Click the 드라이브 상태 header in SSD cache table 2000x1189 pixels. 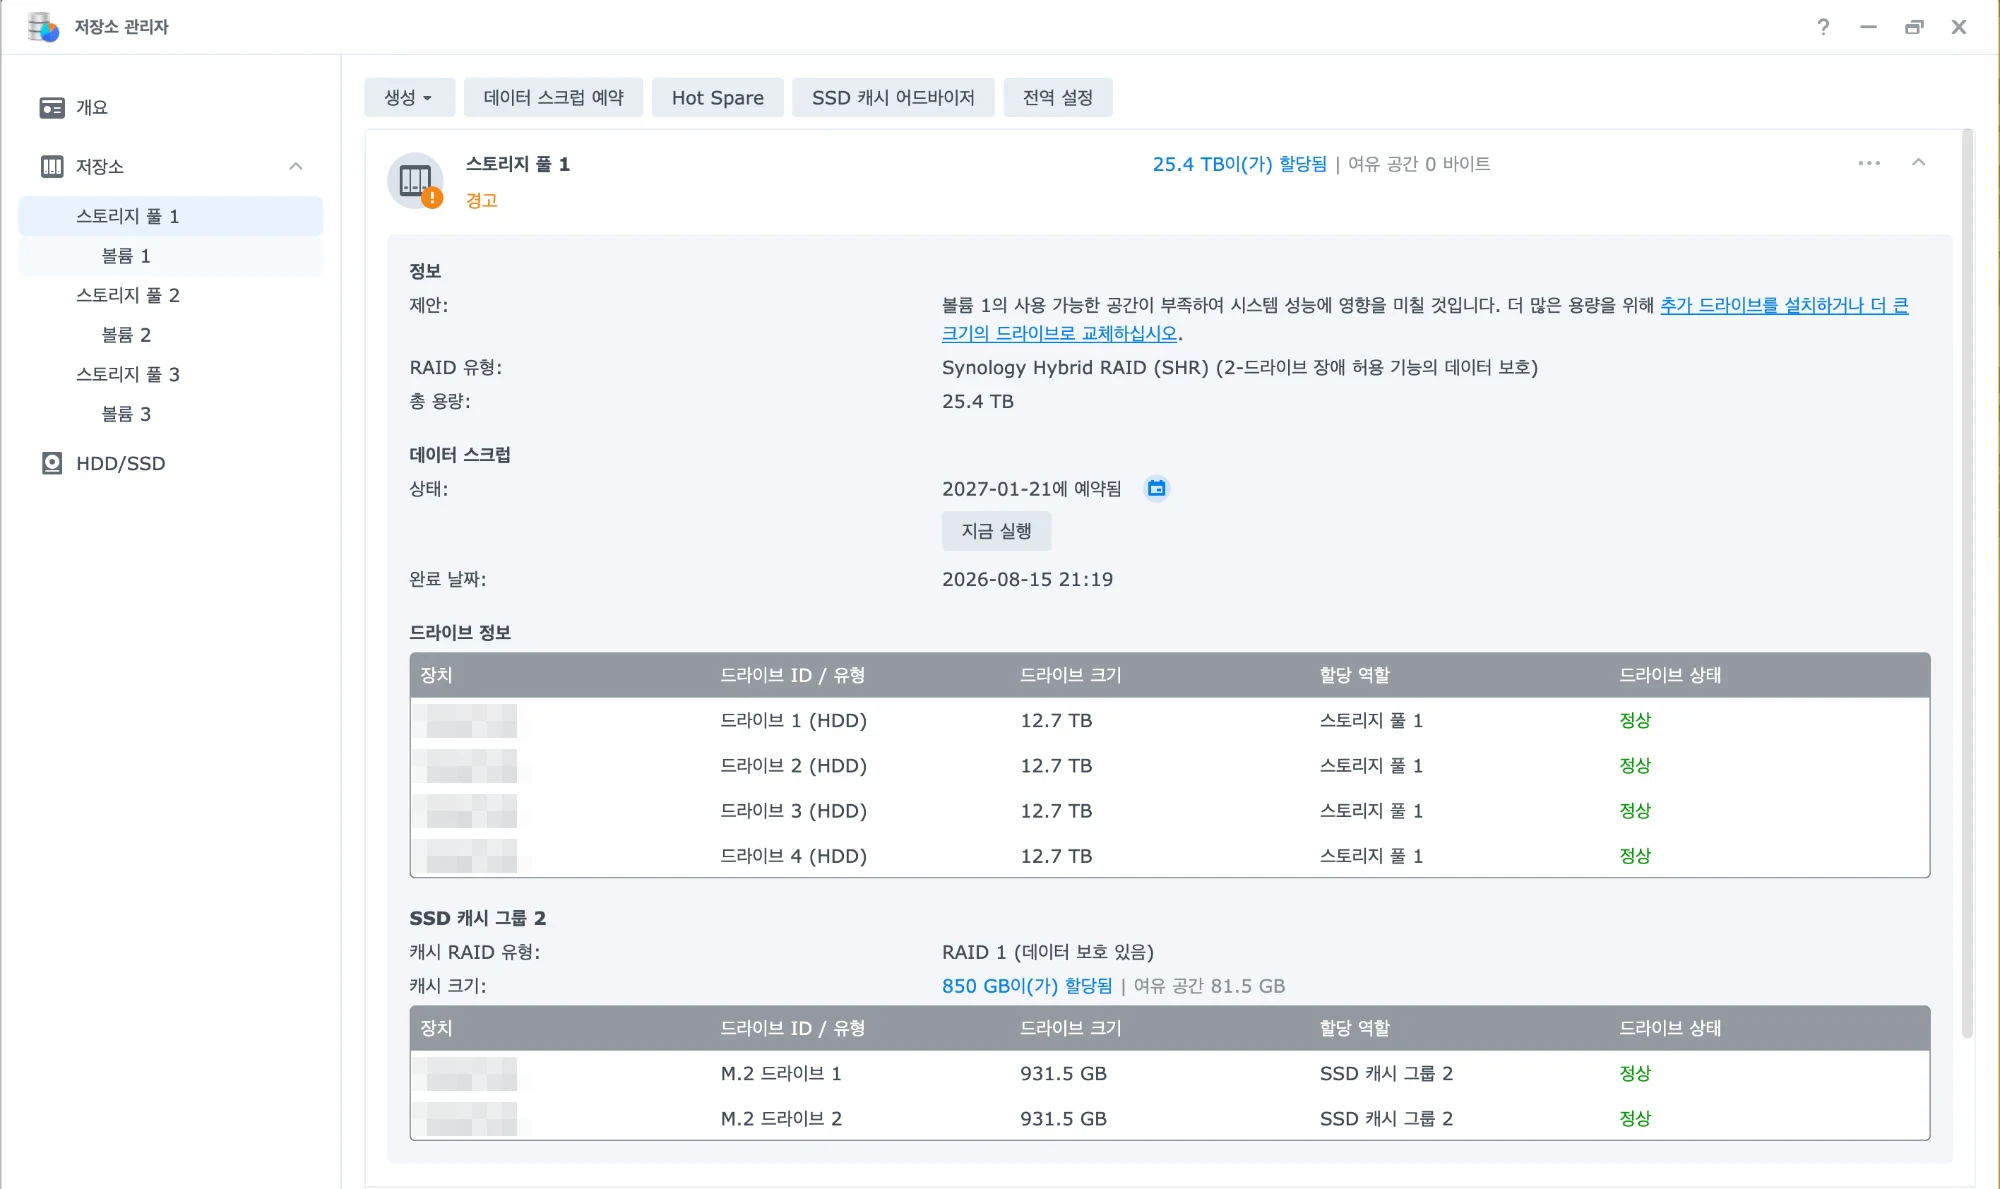point(1670,1028)
